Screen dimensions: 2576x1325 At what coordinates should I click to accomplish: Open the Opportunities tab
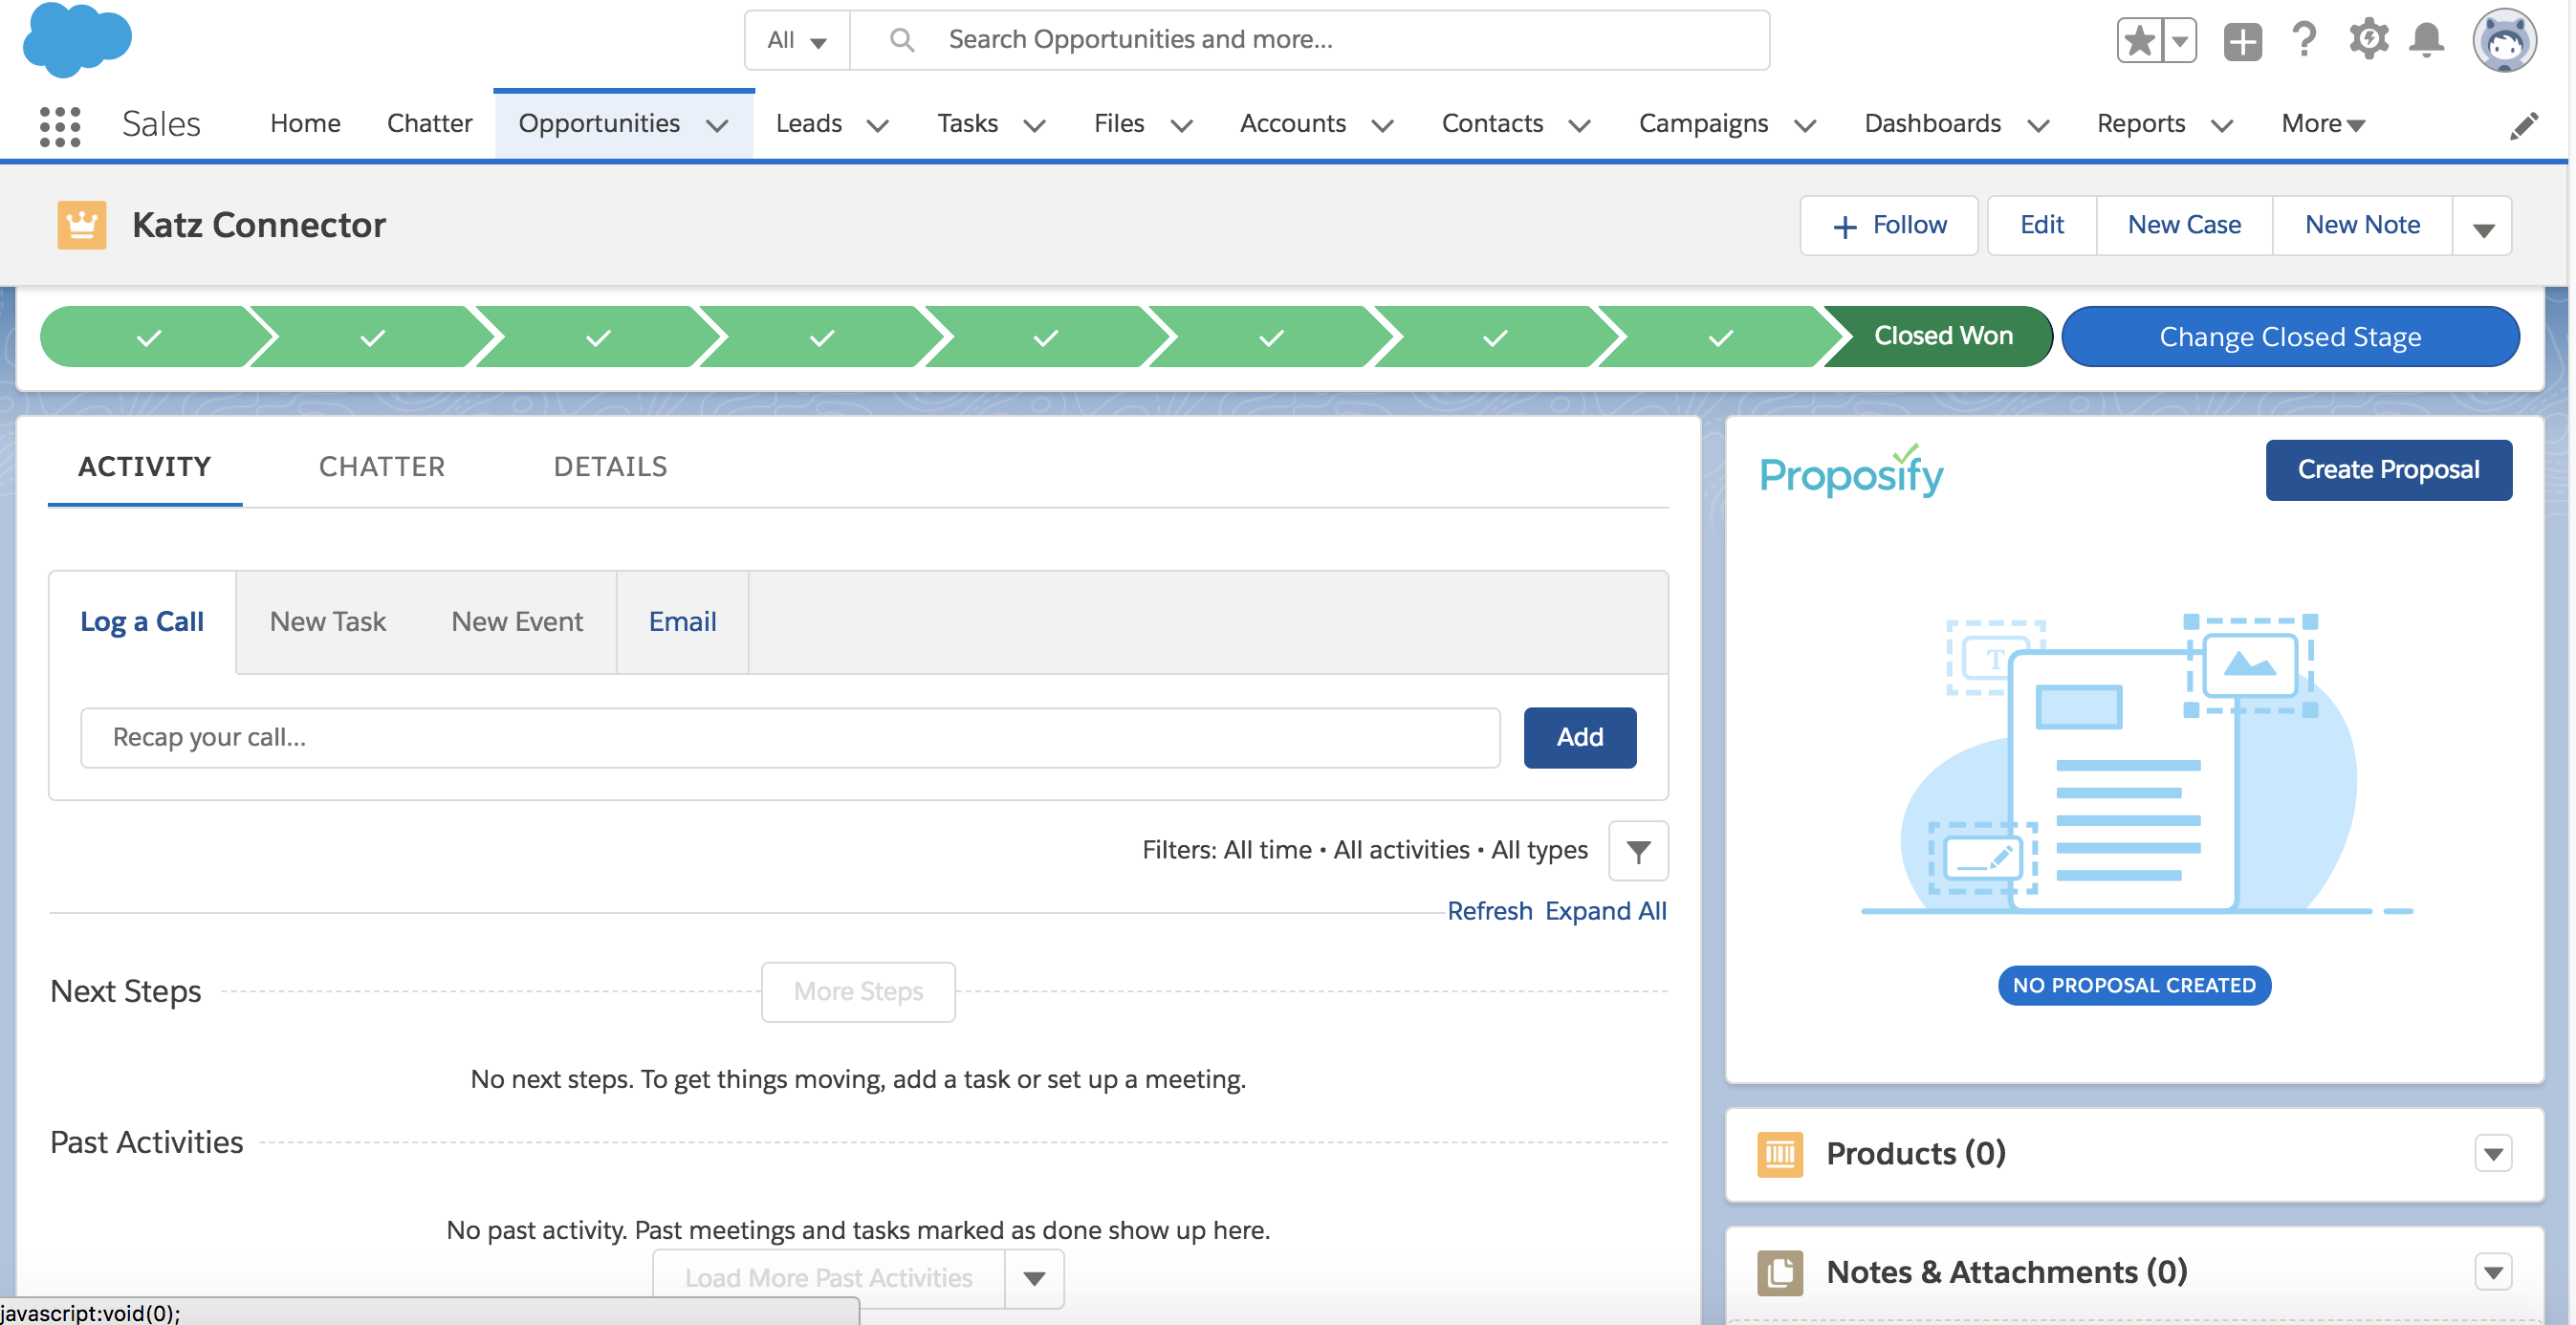tap(599, 124)
